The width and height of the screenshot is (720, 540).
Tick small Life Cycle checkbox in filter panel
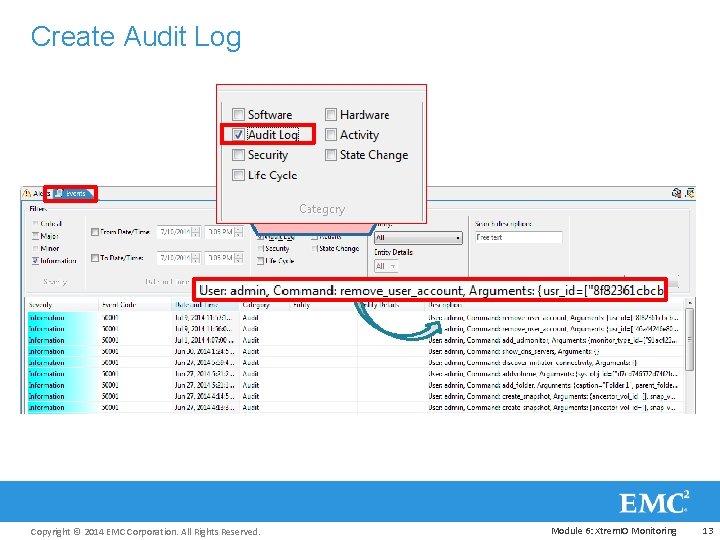[x=260, y=261]
